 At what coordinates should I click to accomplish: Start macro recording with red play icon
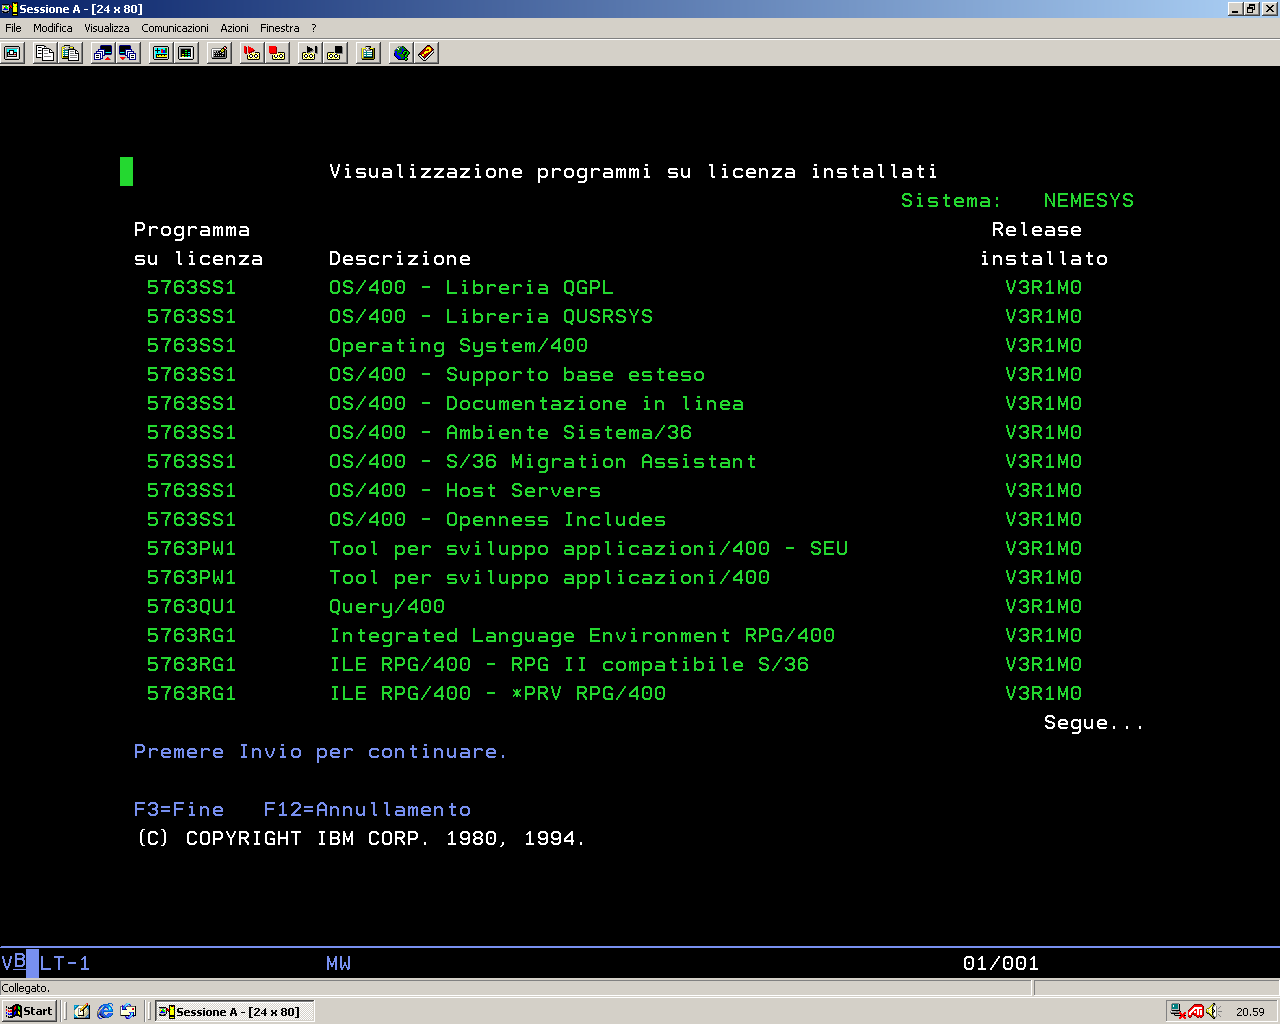[252, 53]
